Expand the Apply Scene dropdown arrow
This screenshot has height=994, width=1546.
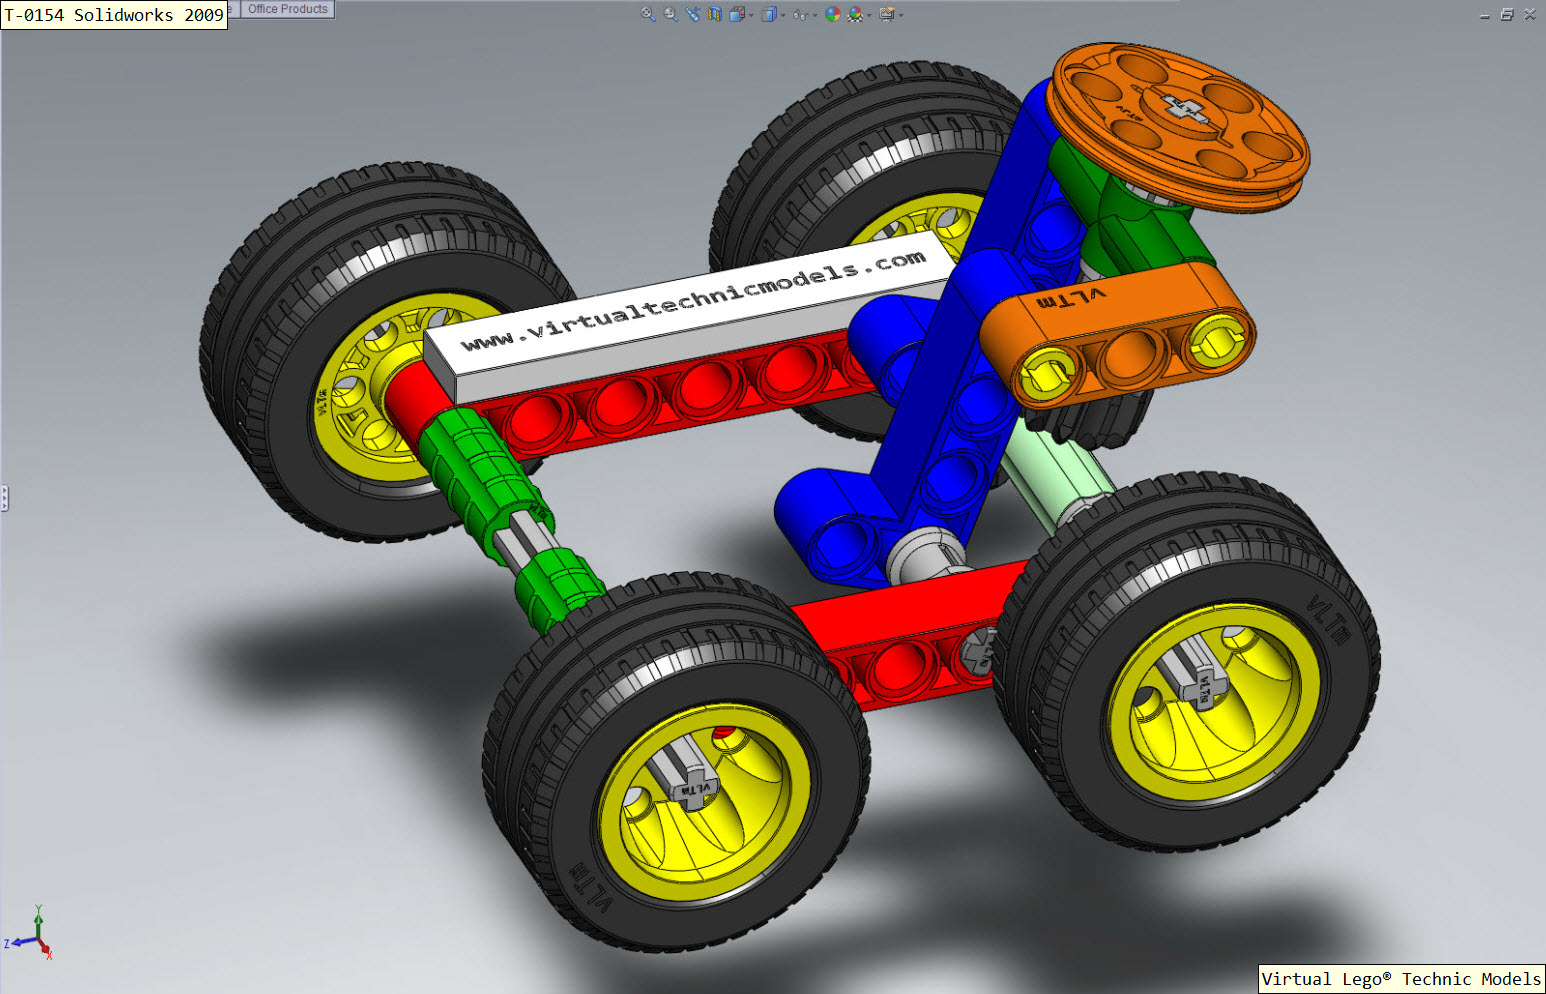coord(869,15)
